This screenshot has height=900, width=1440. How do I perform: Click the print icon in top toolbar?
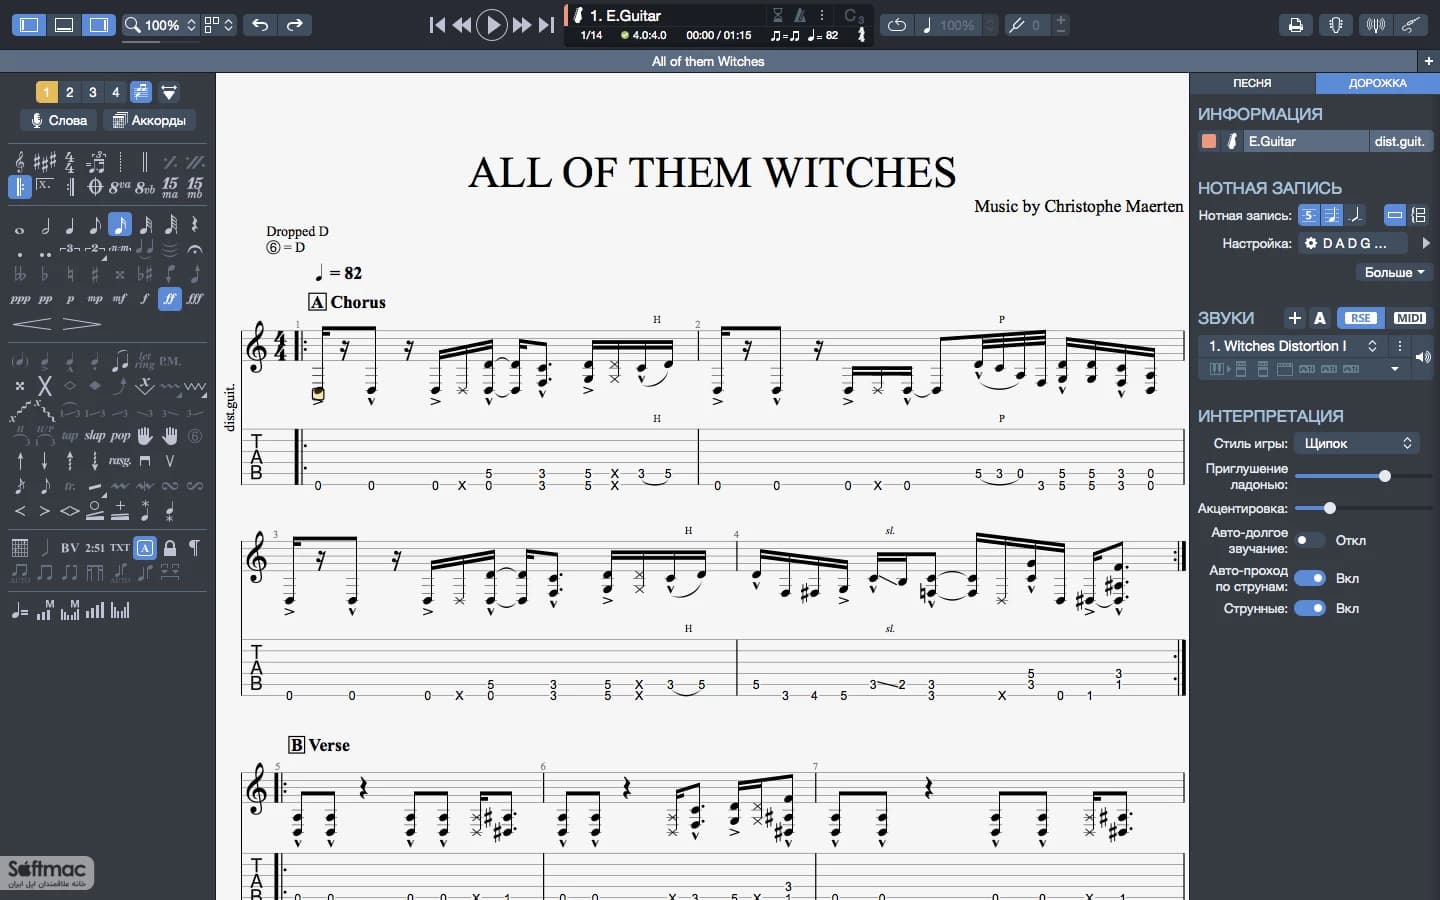point(1296,25)
